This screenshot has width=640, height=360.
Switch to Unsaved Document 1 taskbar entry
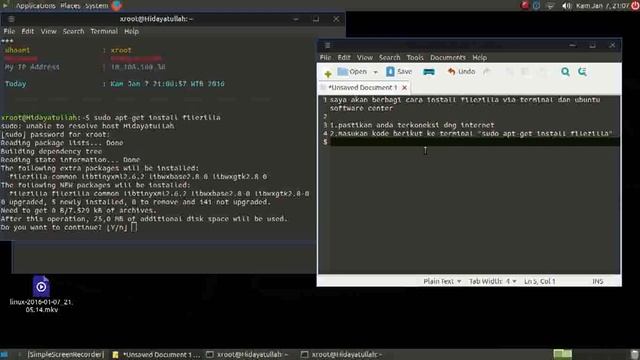point(157,354)
